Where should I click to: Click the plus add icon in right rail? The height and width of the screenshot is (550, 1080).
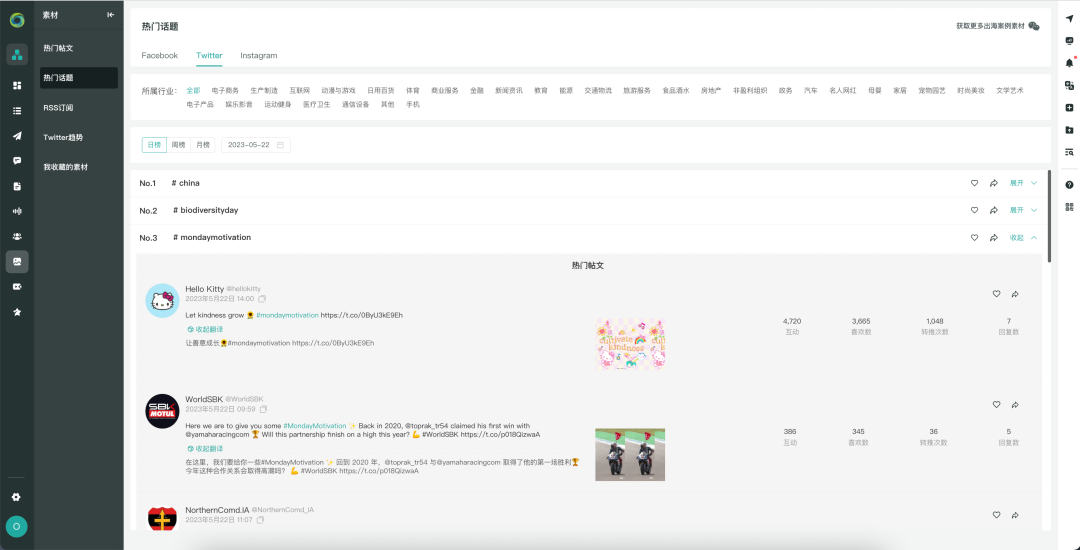pyautogui.click(x=1069, y=107)
